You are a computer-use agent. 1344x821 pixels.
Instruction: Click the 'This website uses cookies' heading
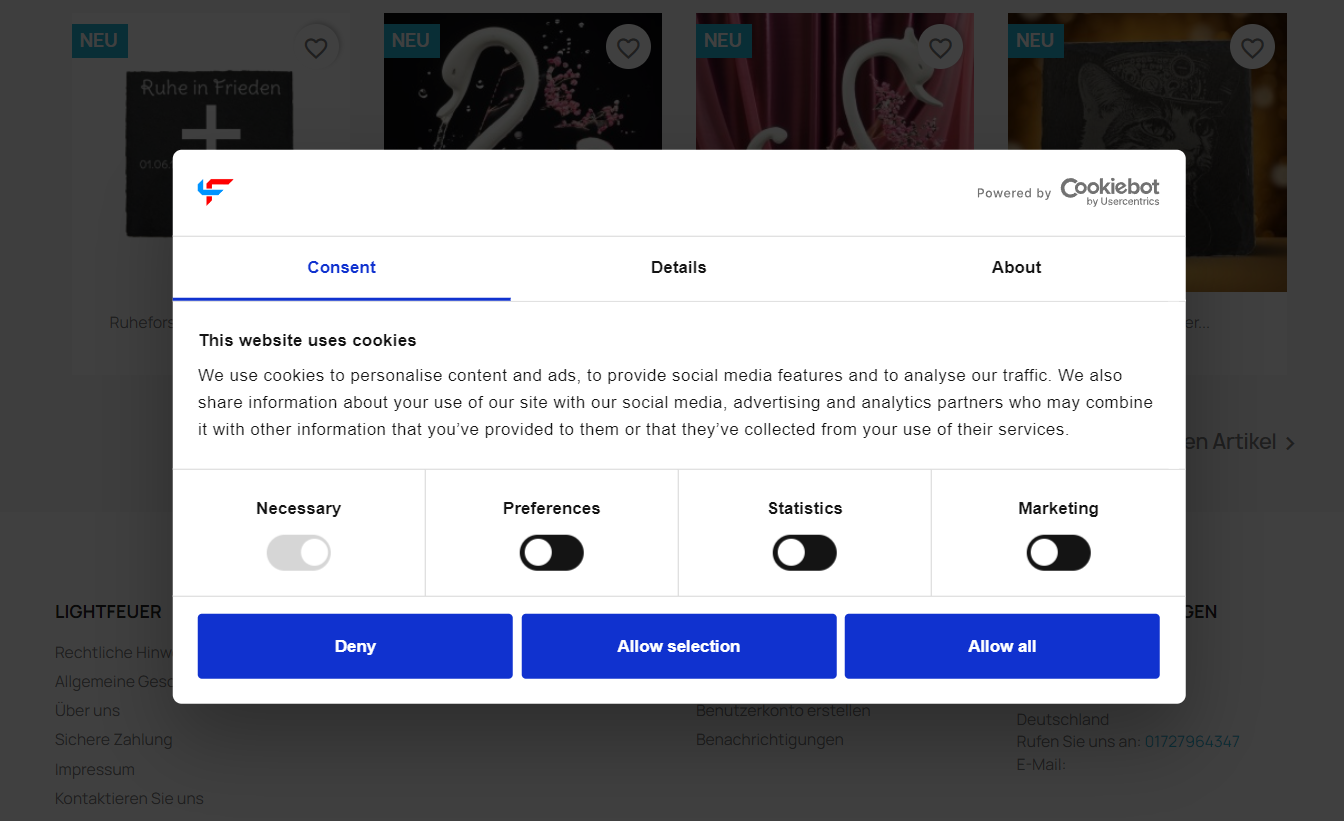pyautogui.click(x=307, y=340)
